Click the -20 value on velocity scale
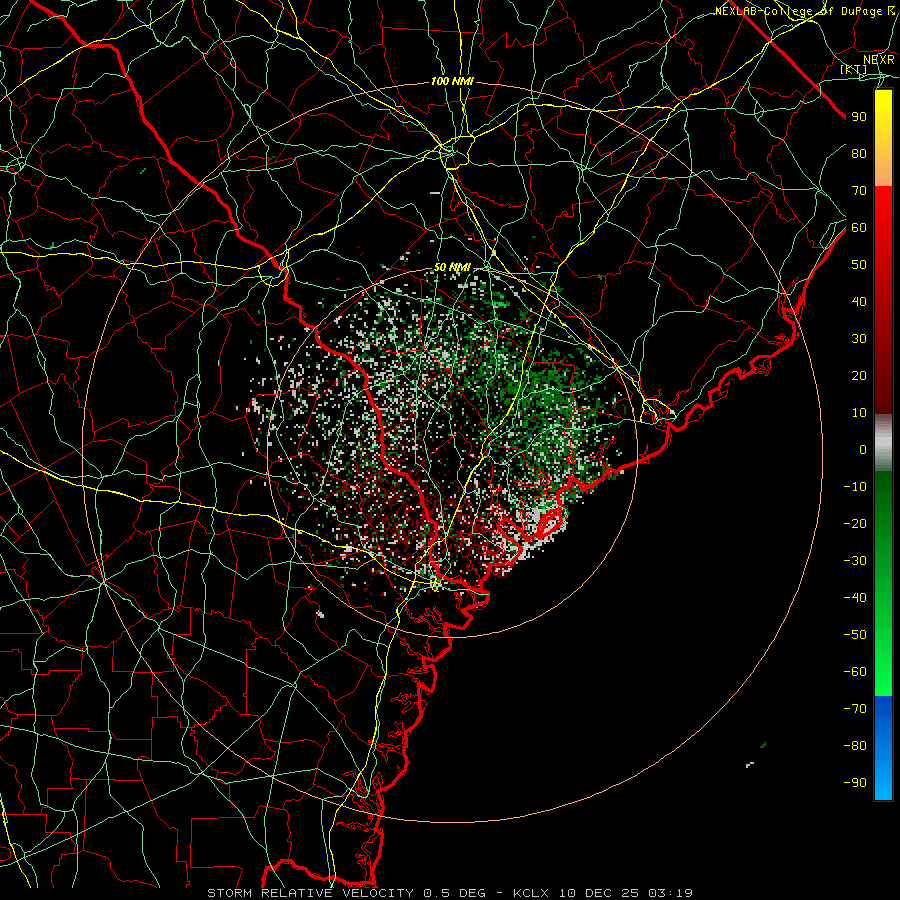Viewport: 900px width, 900px height. pos(855,523)
